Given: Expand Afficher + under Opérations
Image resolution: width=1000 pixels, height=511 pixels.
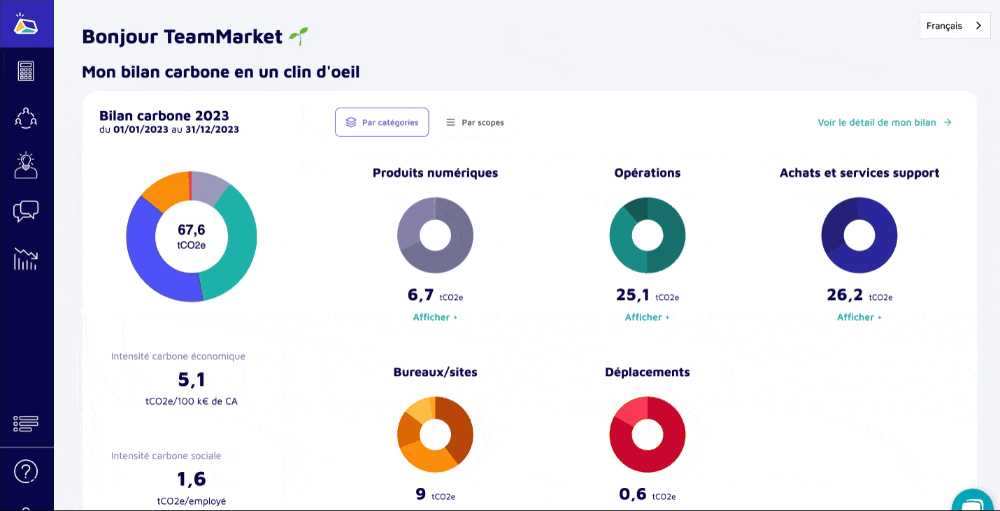Looking at the screenshot, I should point(647,317).
